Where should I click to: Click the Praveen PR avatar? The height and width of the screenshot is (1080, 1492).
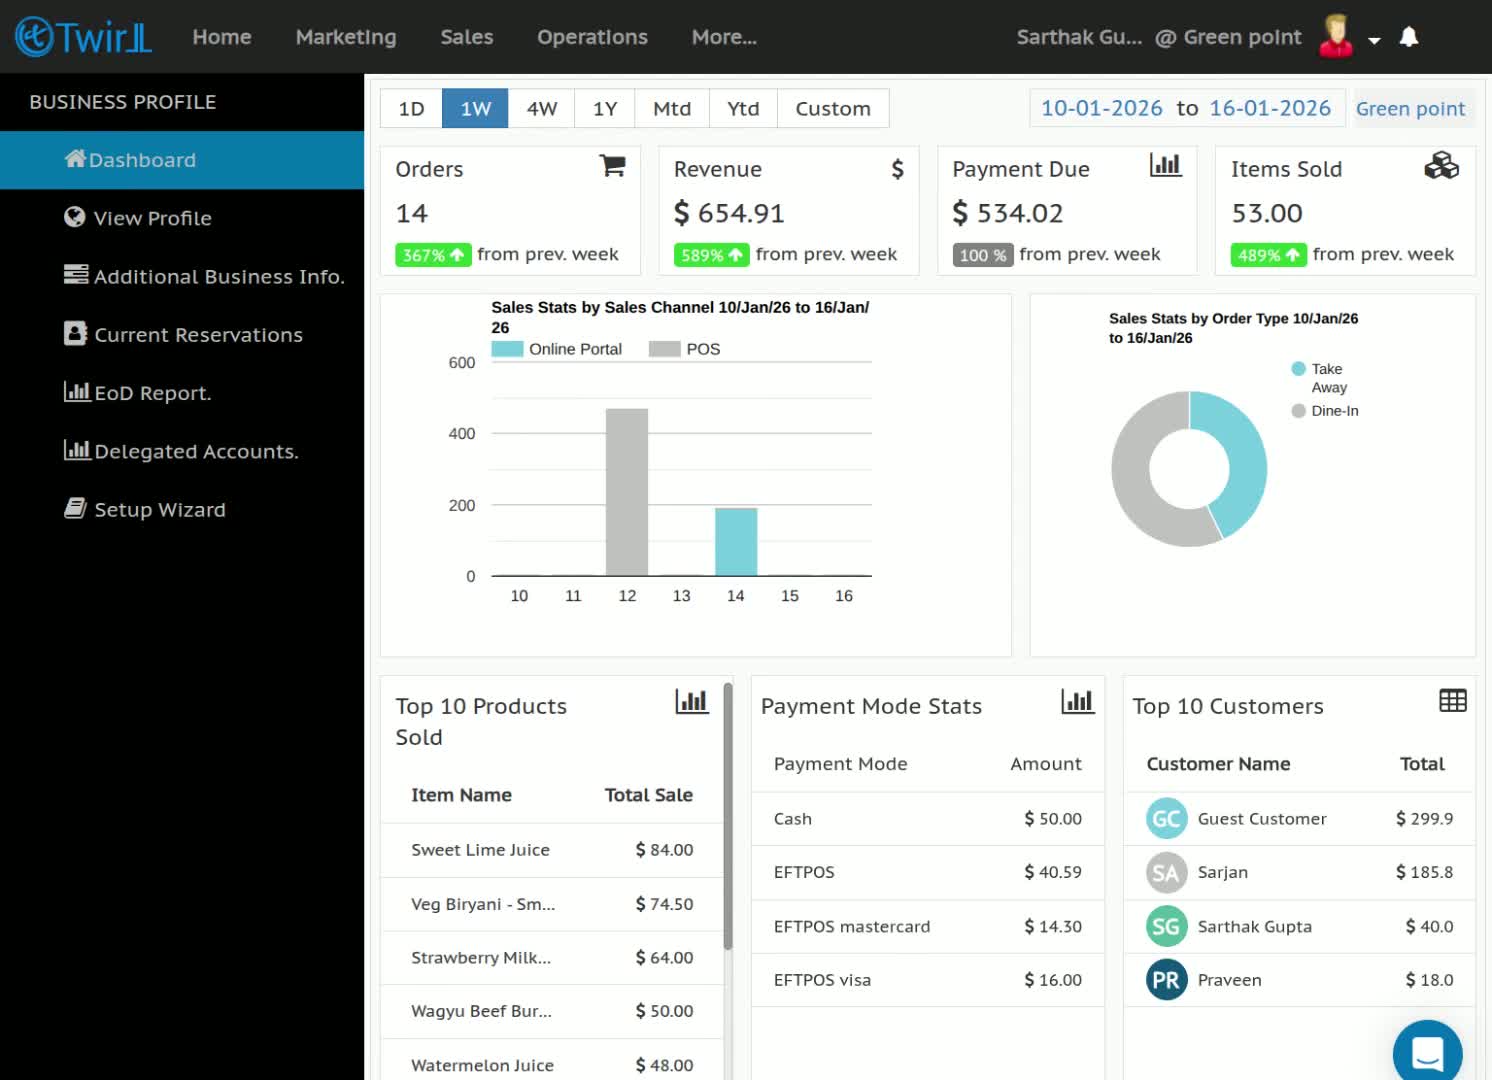click(x=1166, y=980)
